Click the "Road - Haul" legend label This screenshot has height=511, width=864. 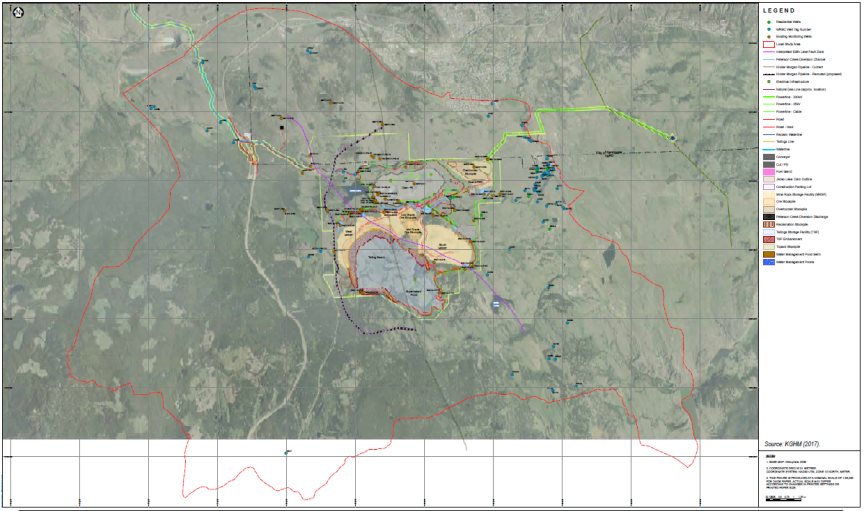coord(784,127)
